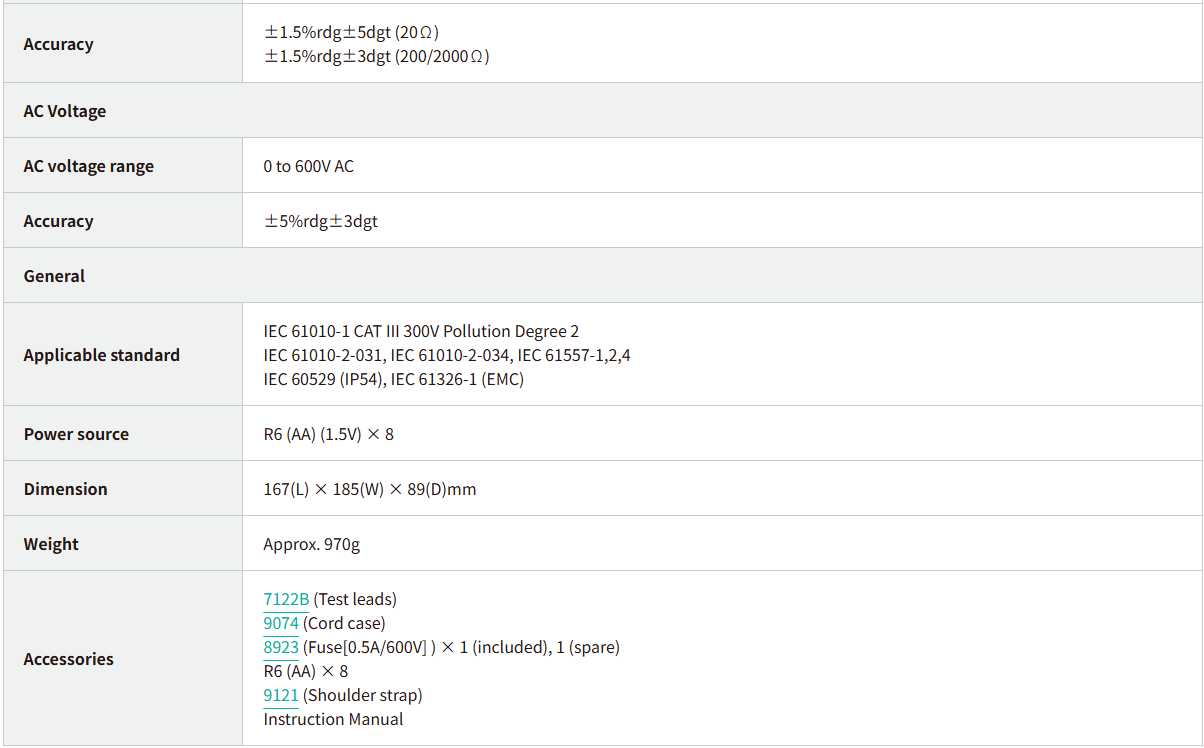
Task: Click the 8923 fuse link
Action: point(281,647)
